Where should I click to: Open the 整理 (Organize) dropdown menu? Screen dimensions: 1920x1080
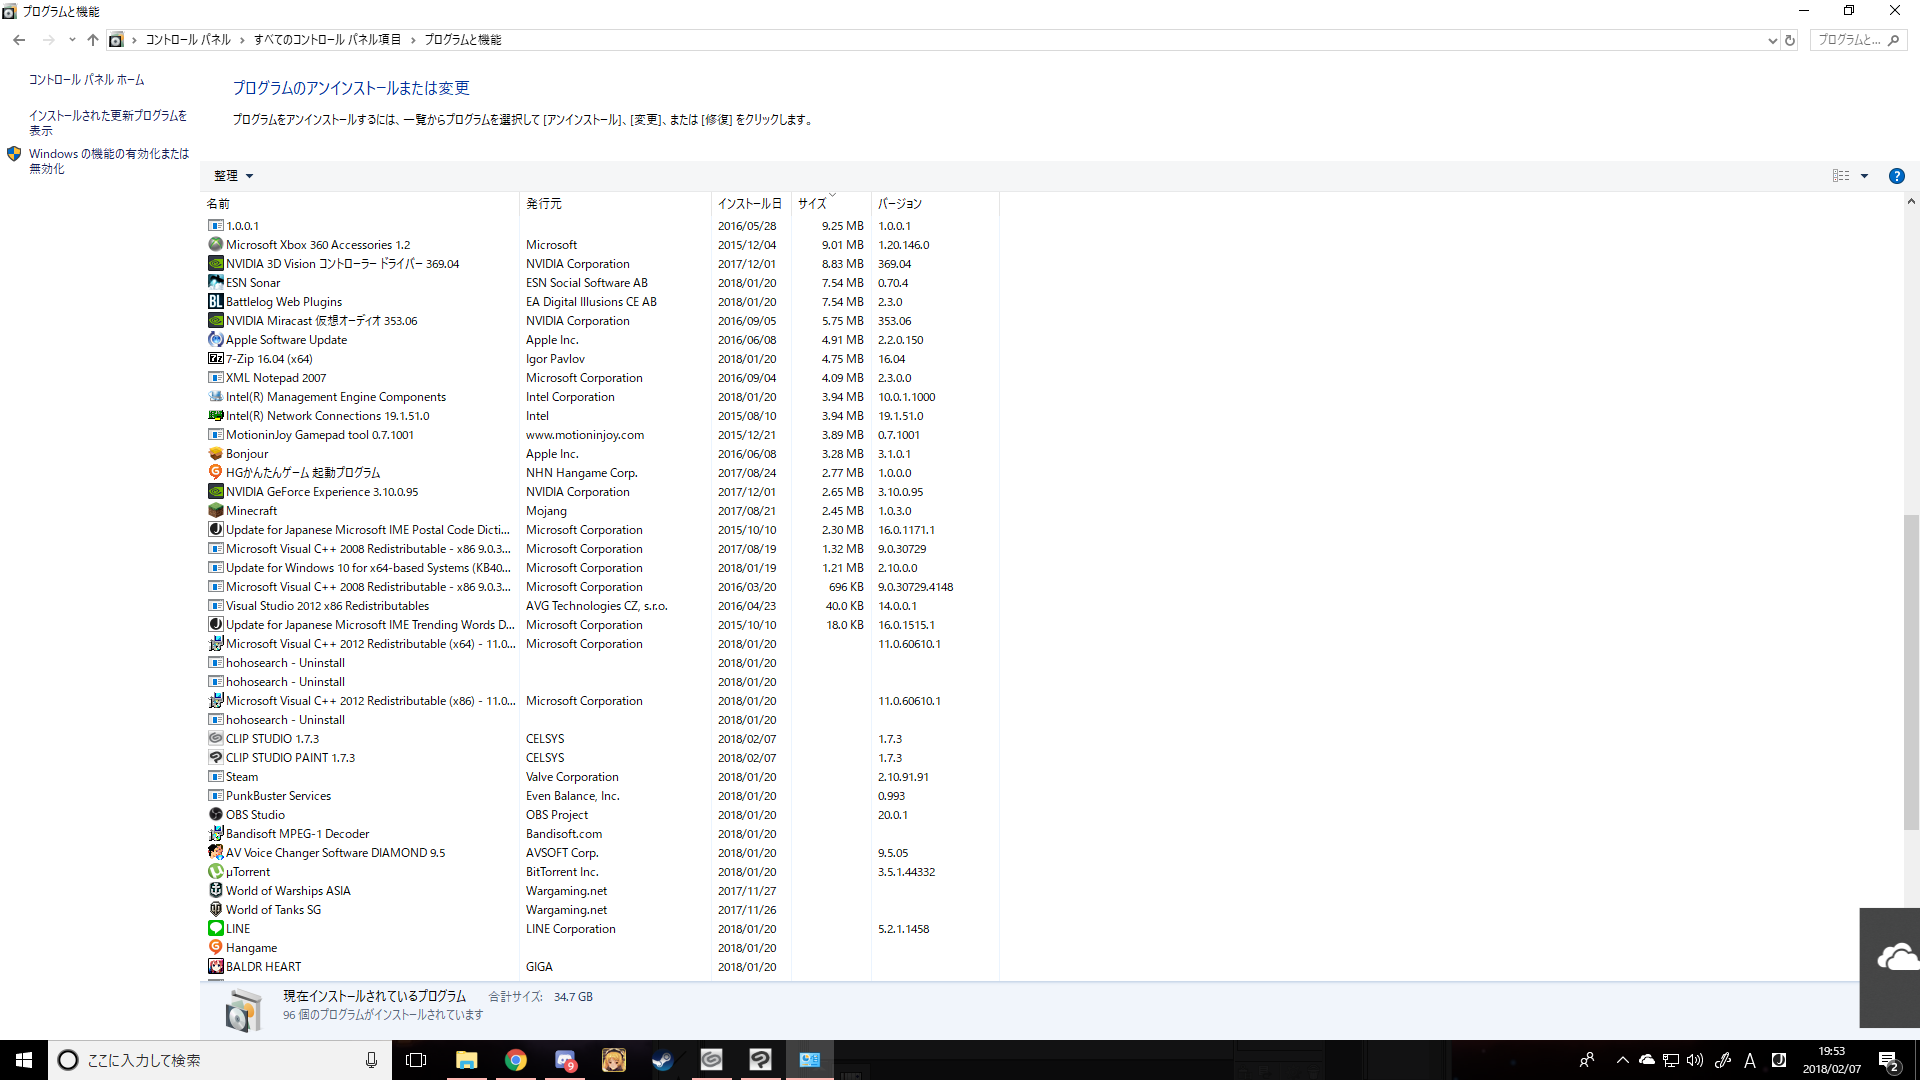pos(233,176)
